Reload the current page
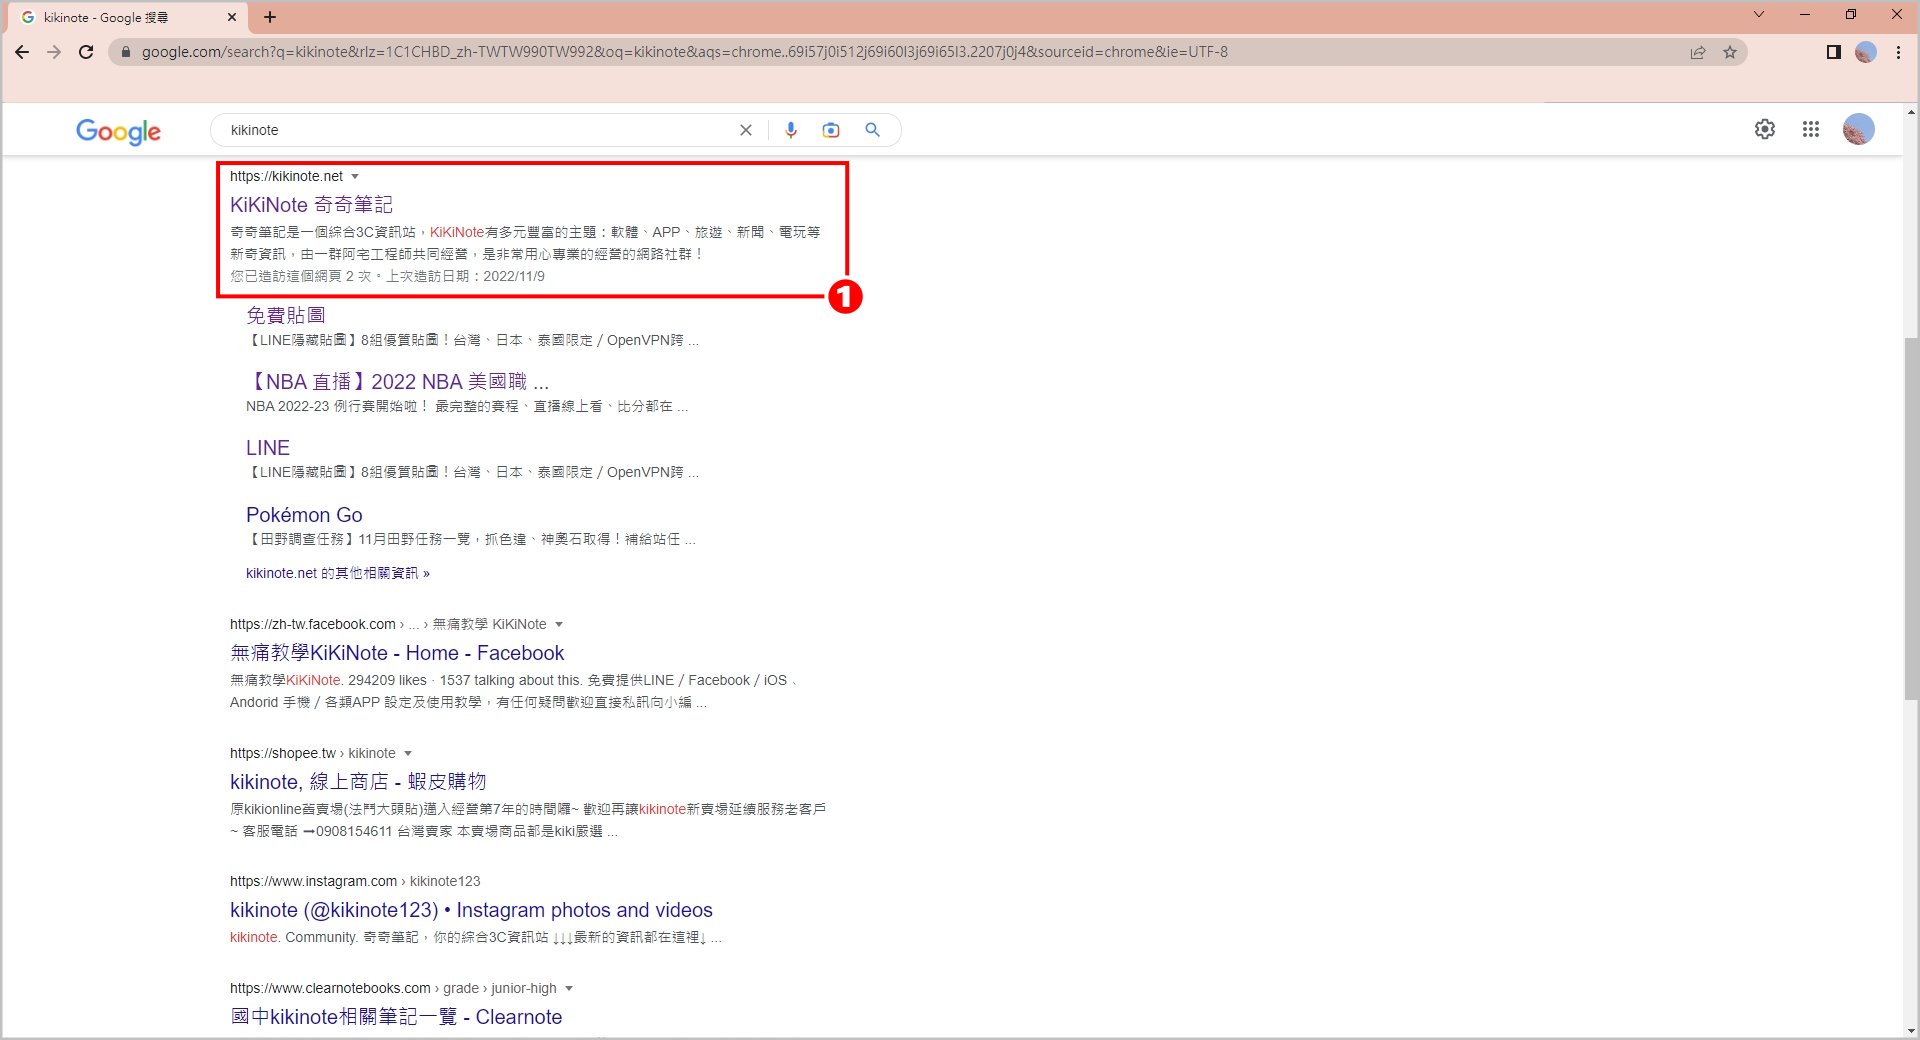The image size is (1920, 1040). point(86,52)
